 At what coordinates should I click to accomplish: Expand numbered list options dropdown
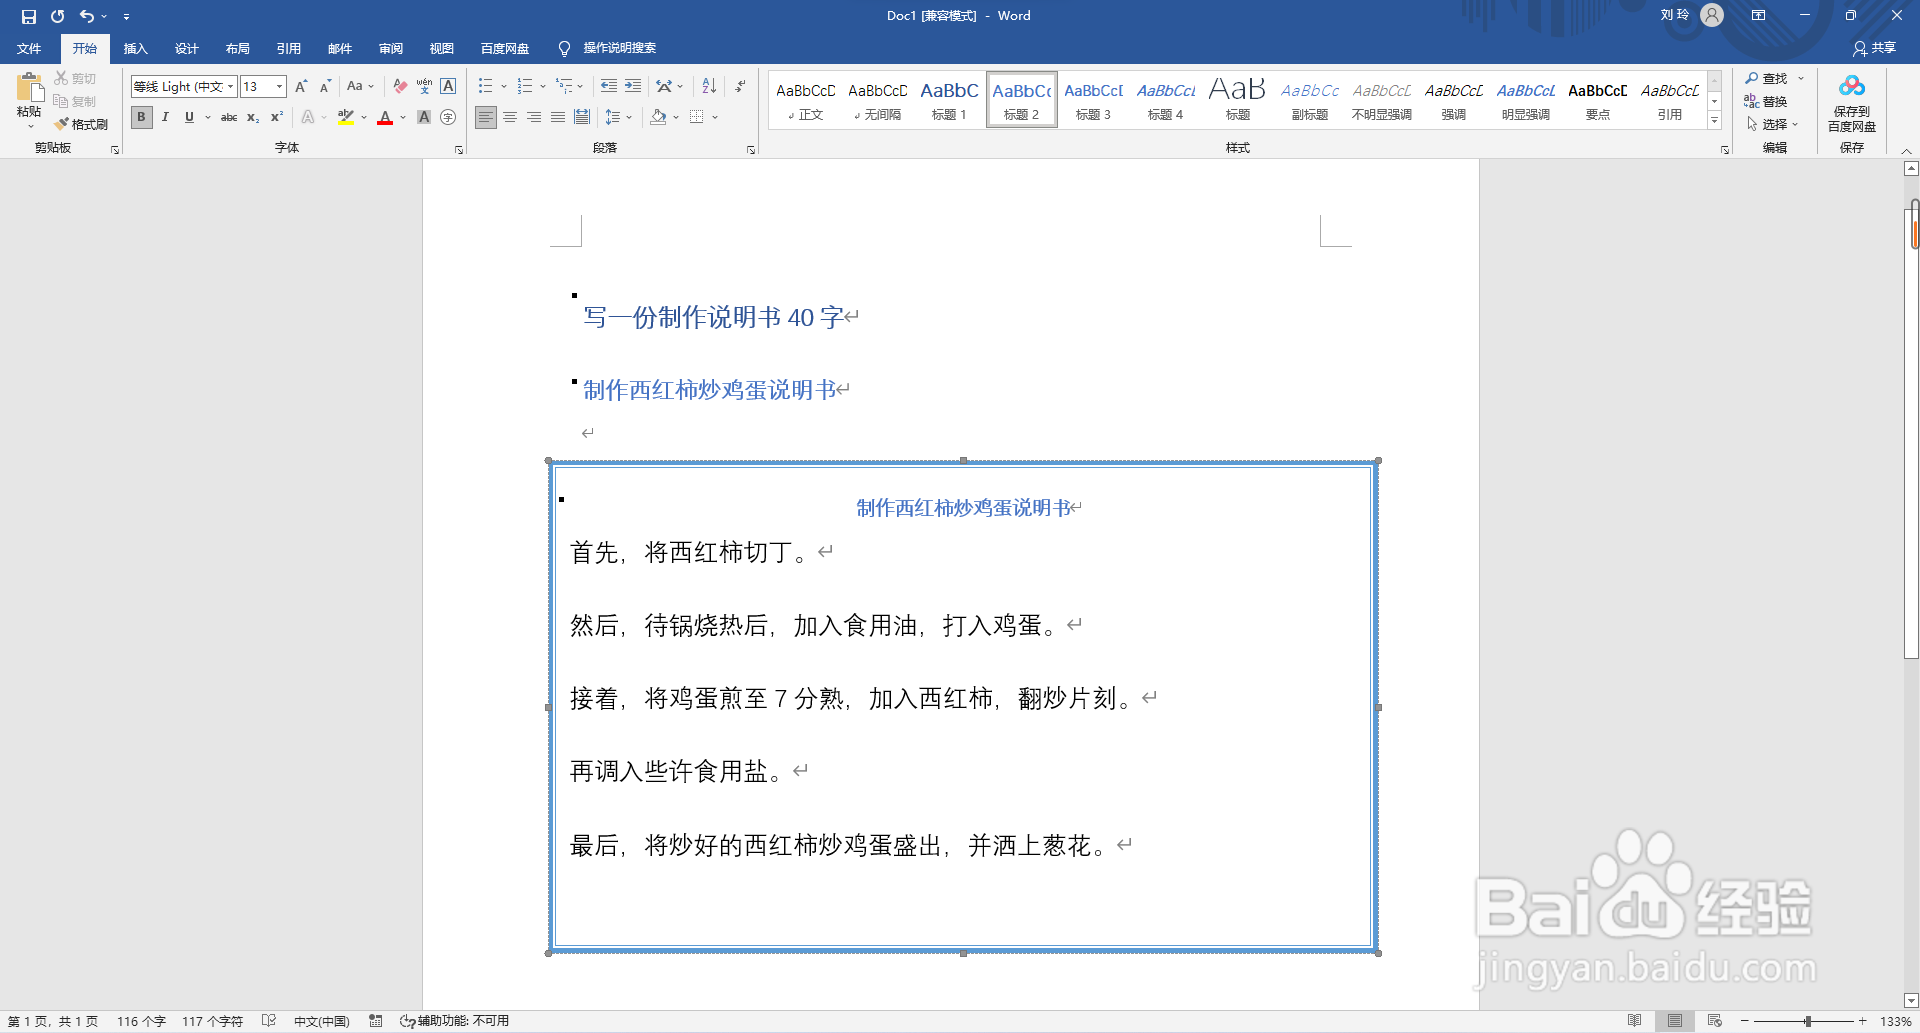542,87
